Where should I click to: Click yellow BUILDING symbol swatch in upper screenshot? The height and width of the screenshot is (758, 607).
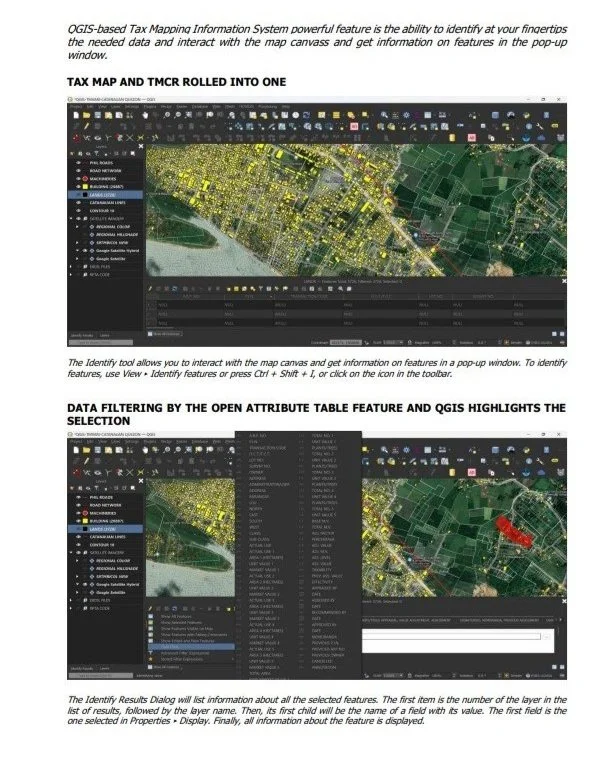coord(85,186)
